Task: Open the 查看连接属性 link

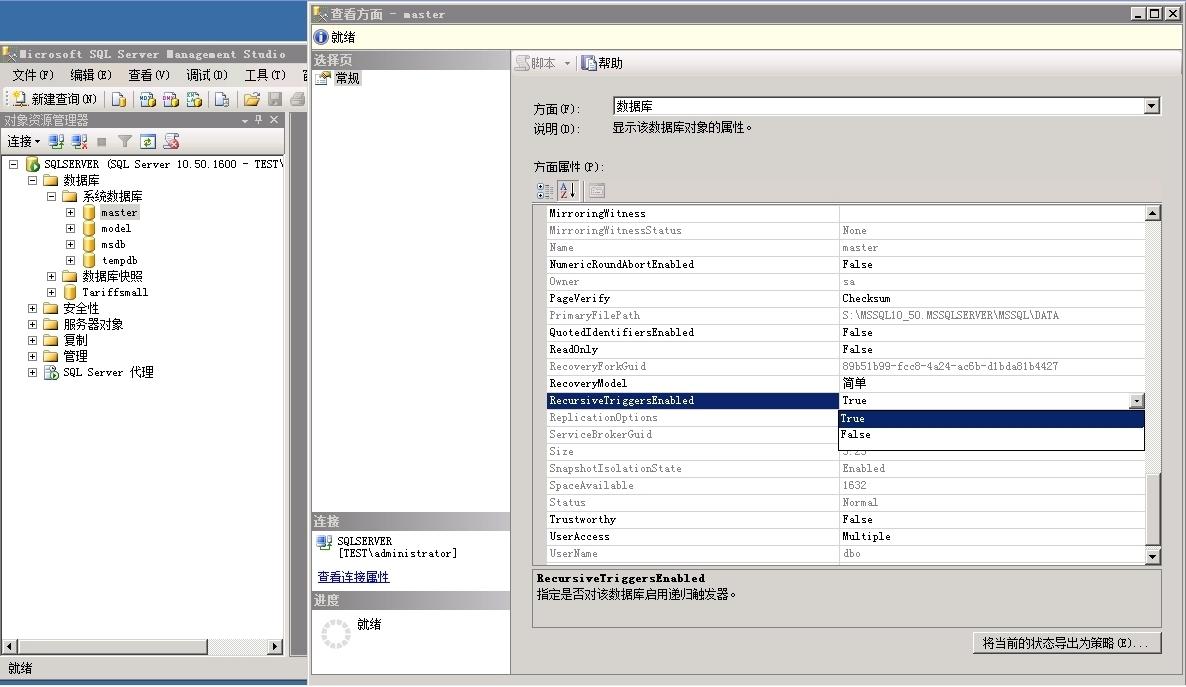Action: coord(353,577)
